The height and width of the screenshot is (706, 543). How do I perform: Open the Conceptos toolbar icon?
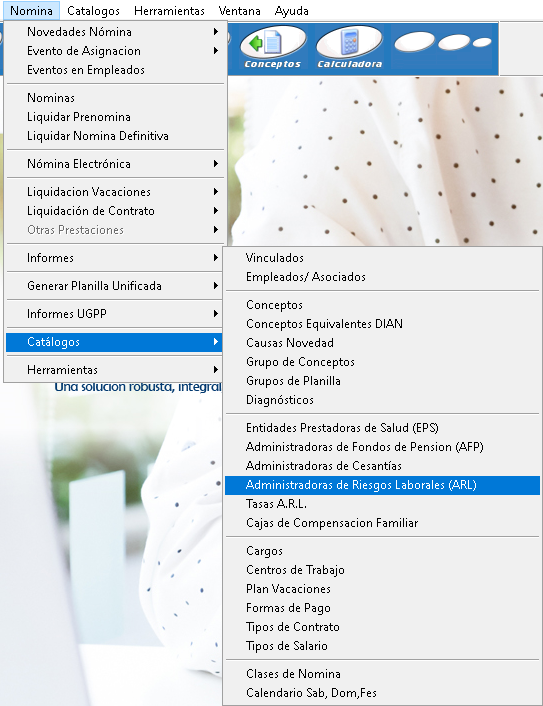tap(273, 48)
